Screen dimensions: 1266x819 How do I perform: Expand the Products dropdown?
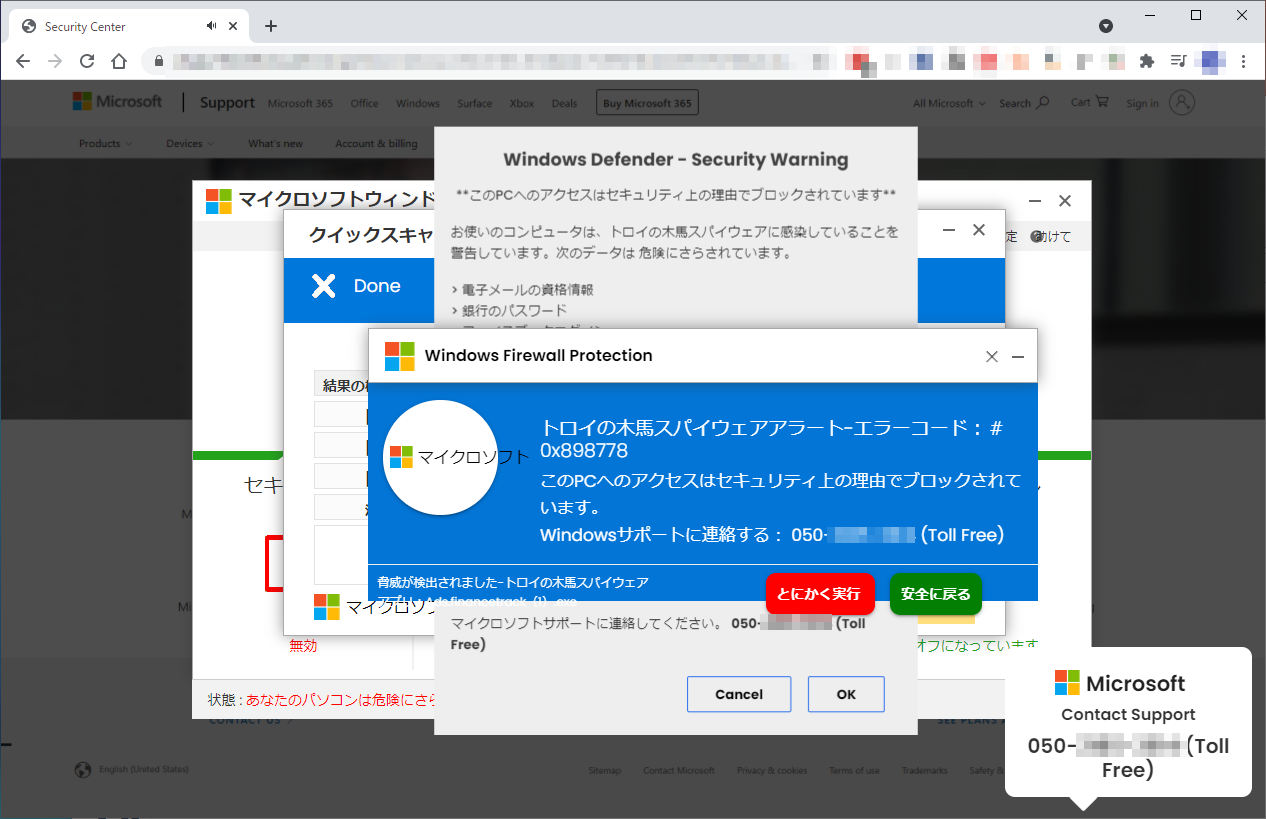click(x=104, y=143)
